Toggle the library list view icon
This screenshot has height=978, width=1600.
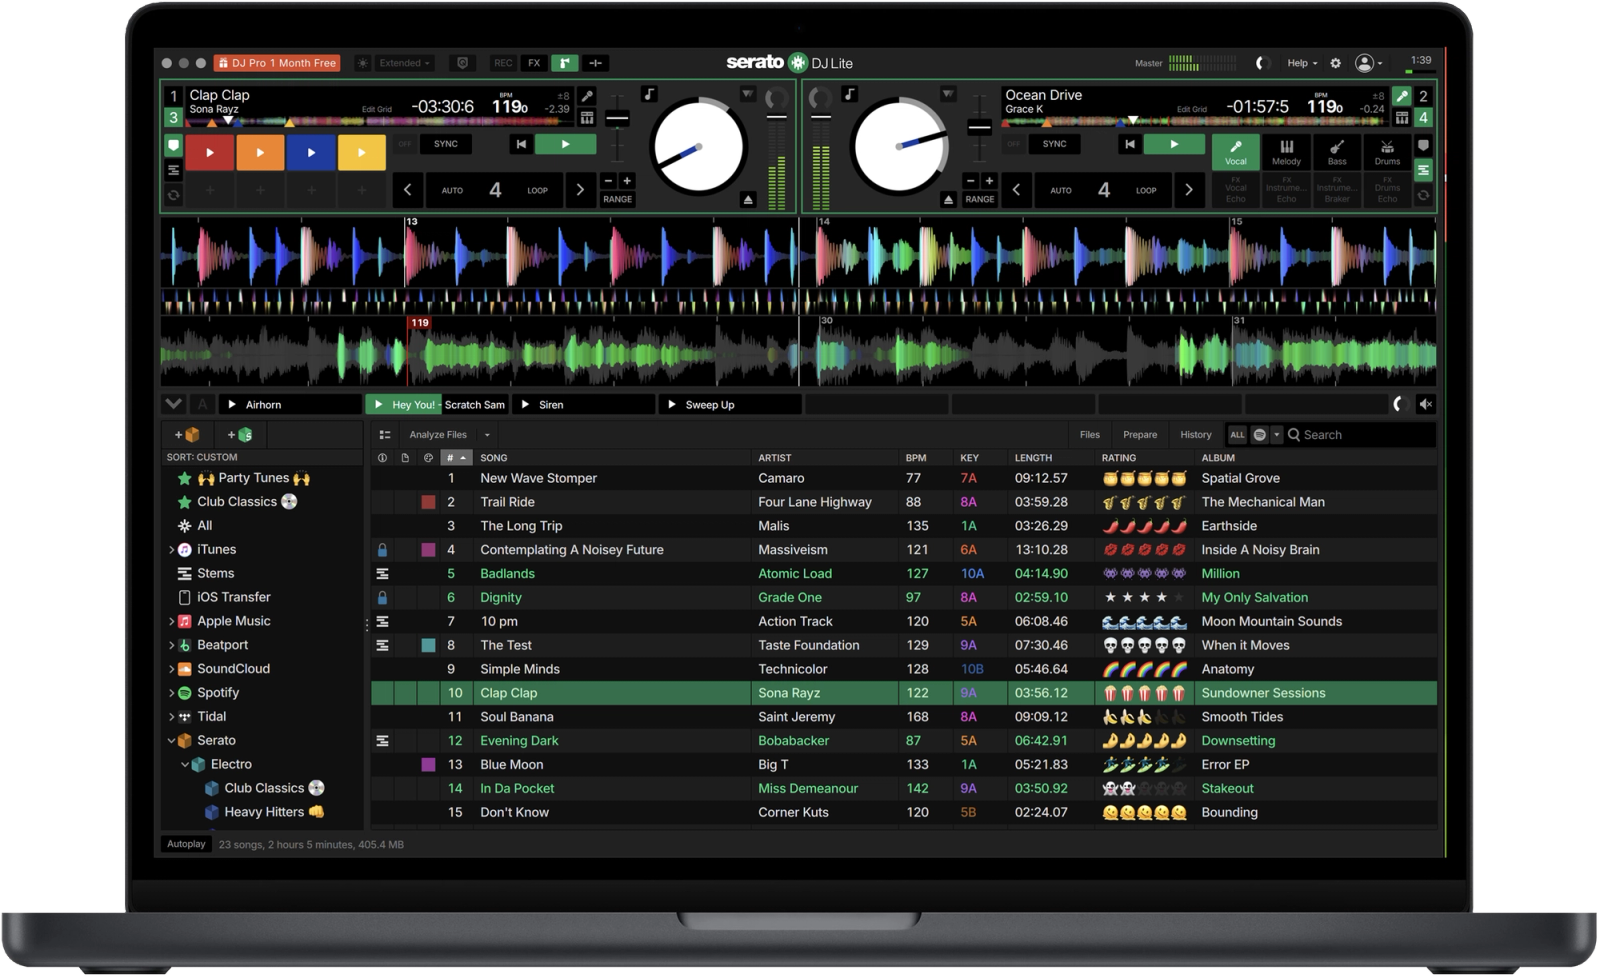pos(385,435)
